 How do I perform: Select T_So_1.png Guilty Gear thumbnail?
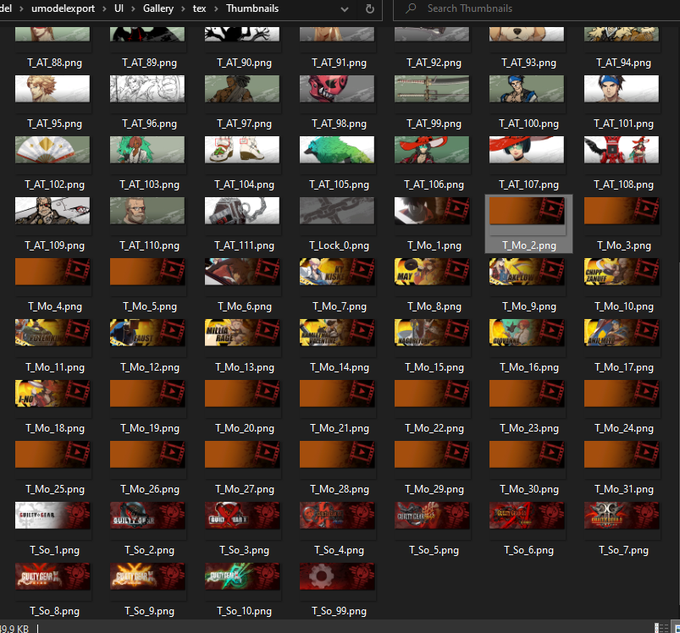tap(52, 516)
